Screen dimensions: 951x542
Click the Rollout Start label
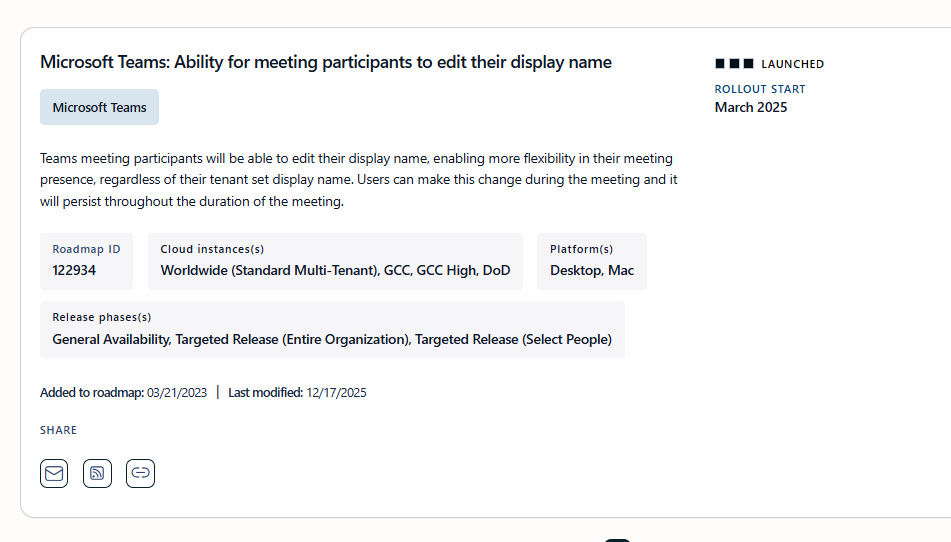[760, 89]
